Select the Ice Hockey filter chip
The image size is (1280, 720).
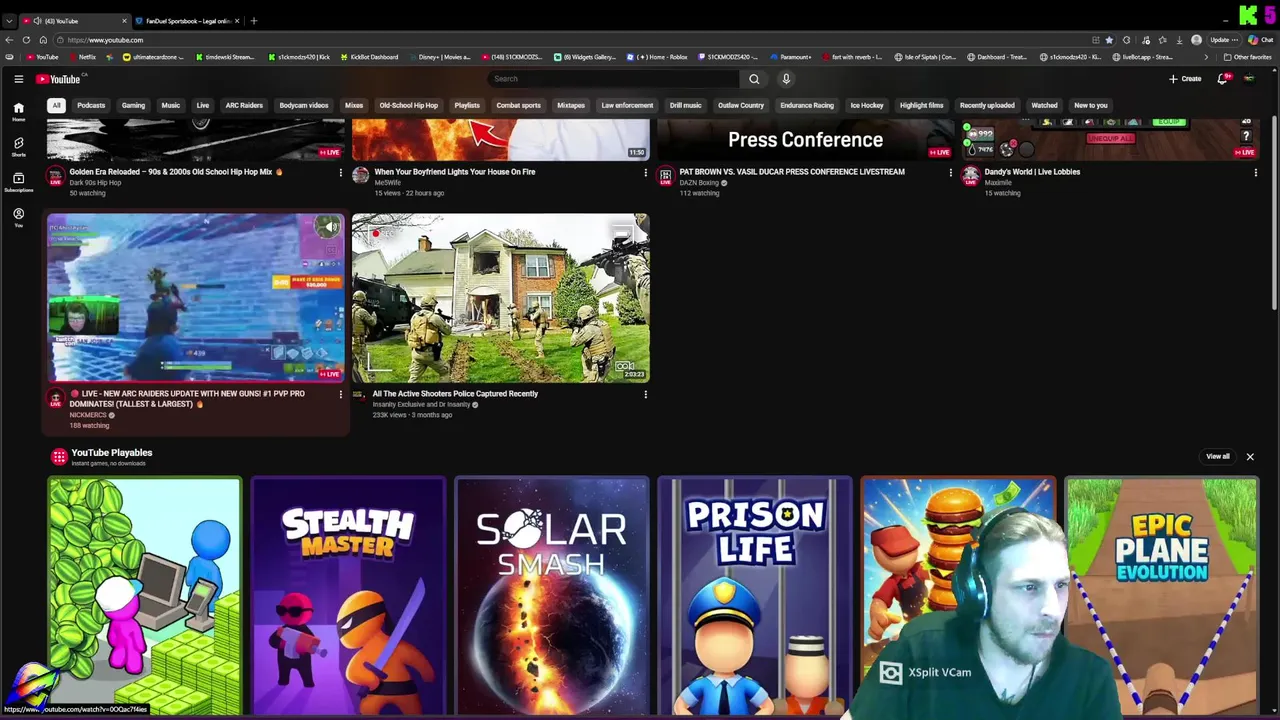click(867, 105)
